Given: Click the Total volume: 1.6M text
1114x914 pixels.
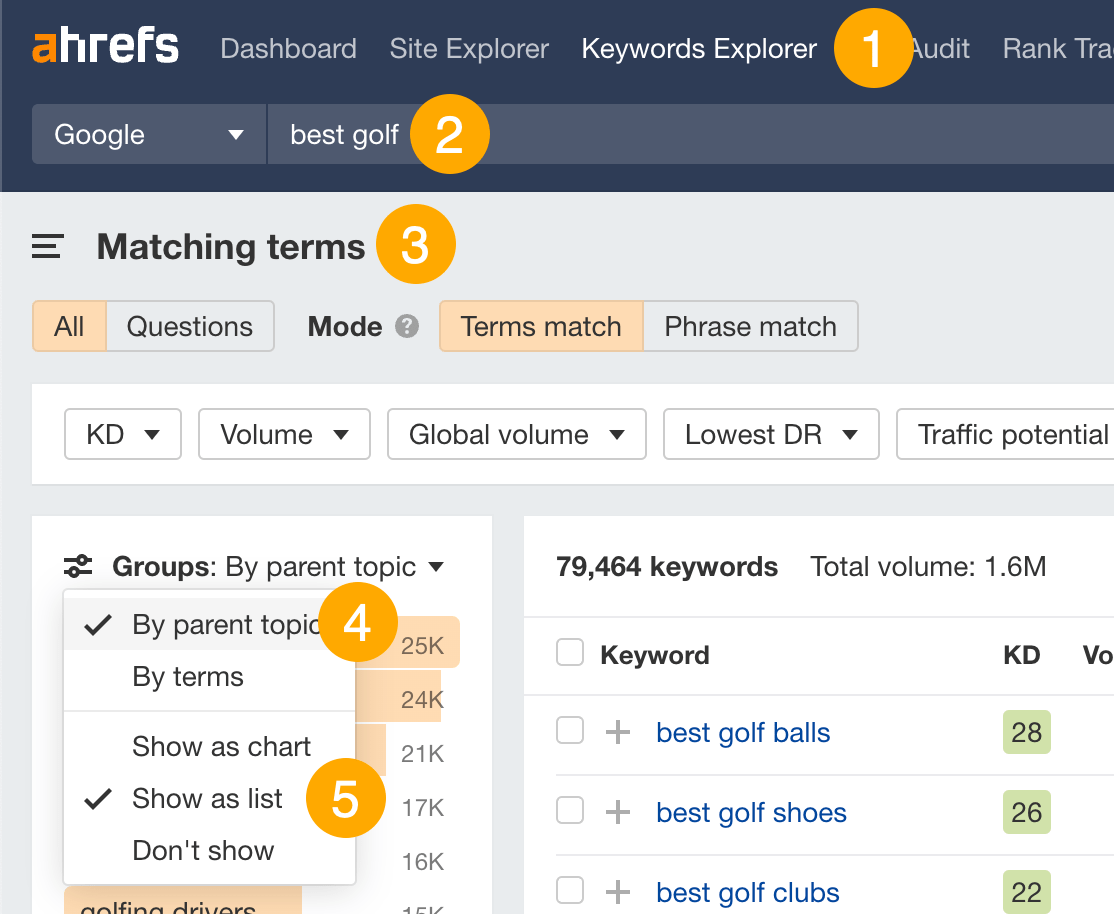Looking at the screenshot, I should click(x=929, y=566).
